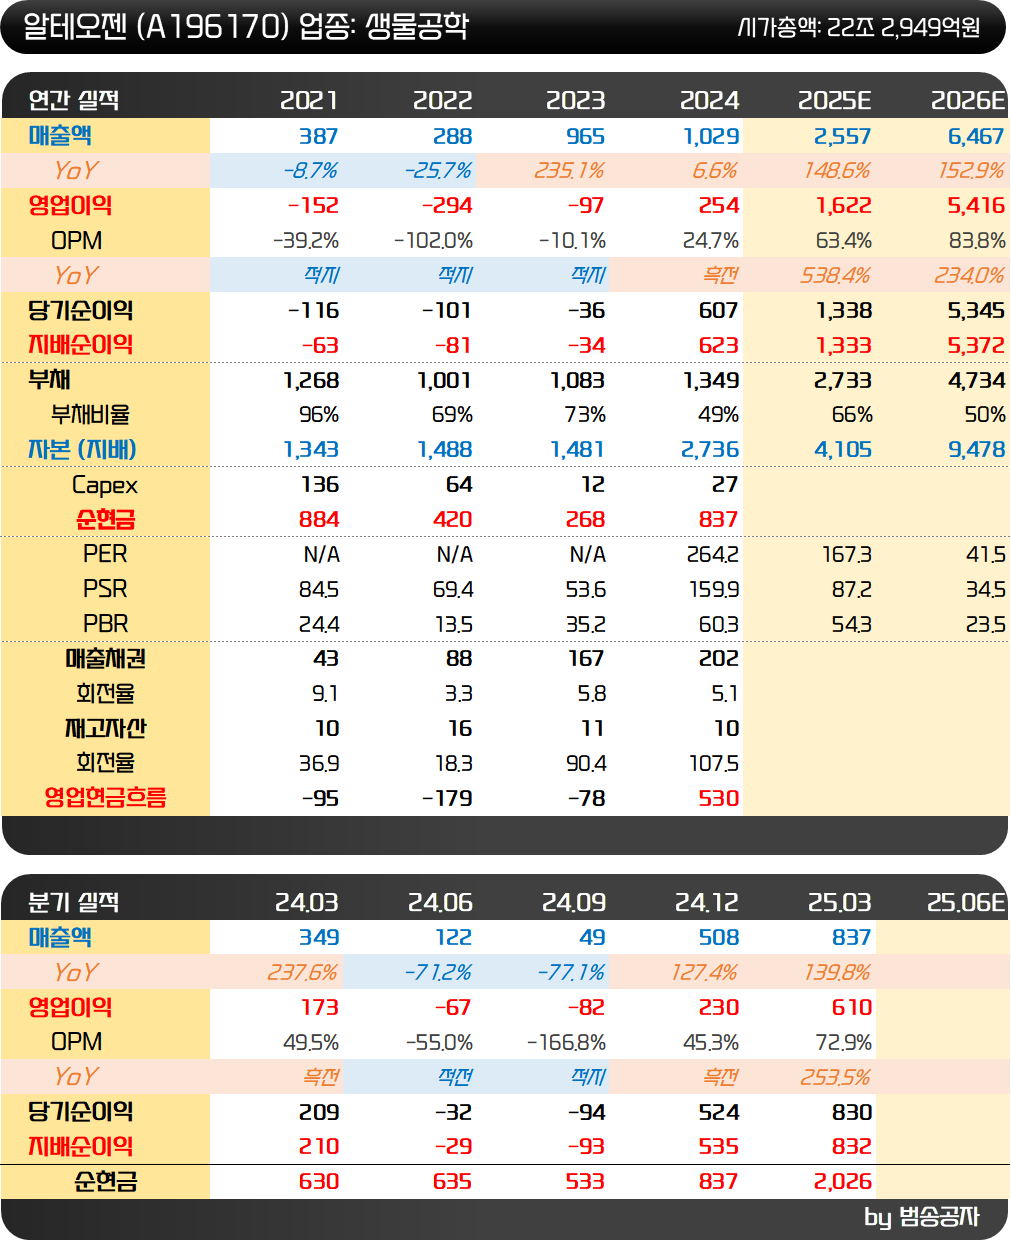This screenshot has height=1240, width=1011.
Task: Click the by 범송공자 credit text
Action: [x=922, y=1217]
